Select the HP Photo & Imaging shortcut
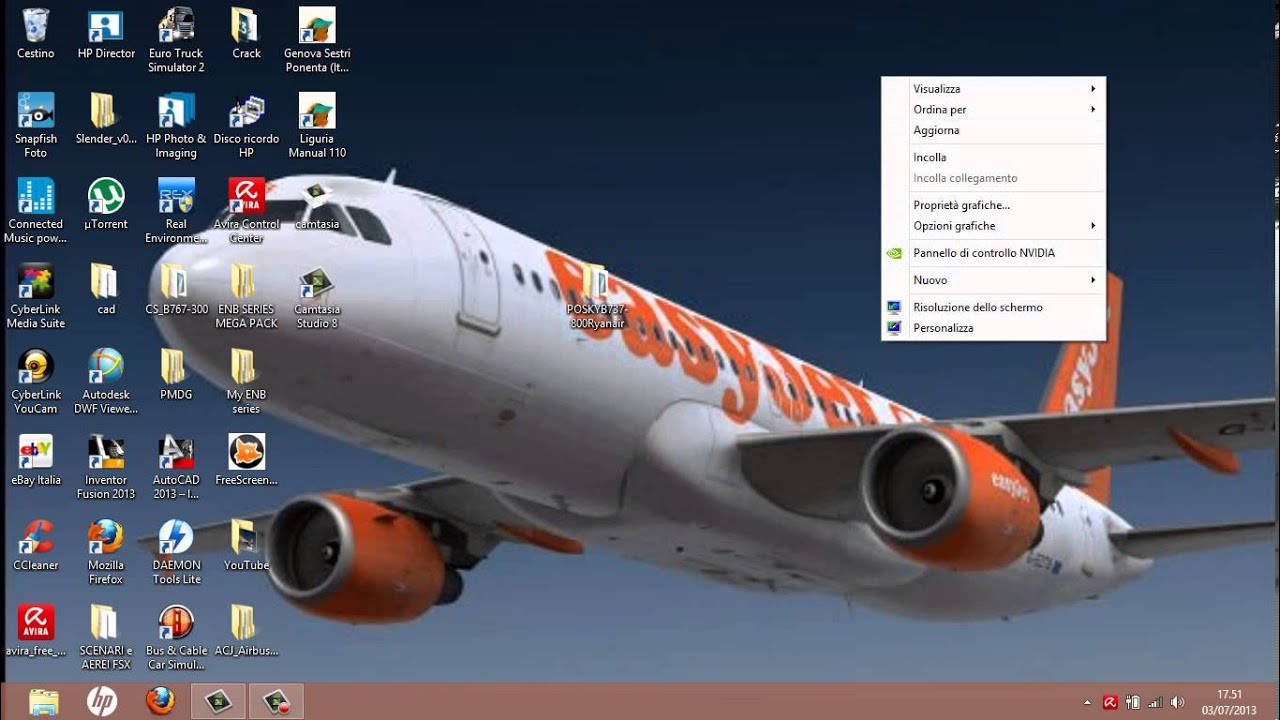 (x=176, y=126)
